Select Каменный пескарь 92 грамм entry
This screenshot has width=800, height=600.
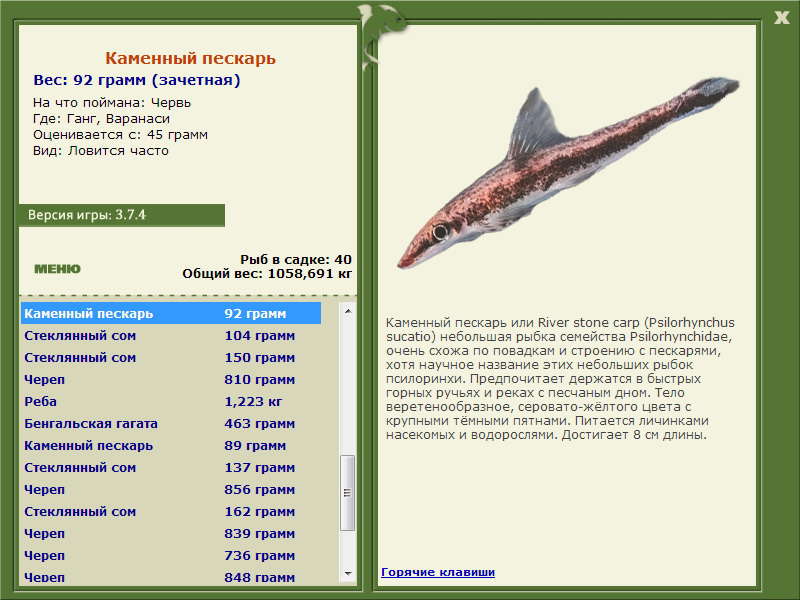(x=171, y=313)
